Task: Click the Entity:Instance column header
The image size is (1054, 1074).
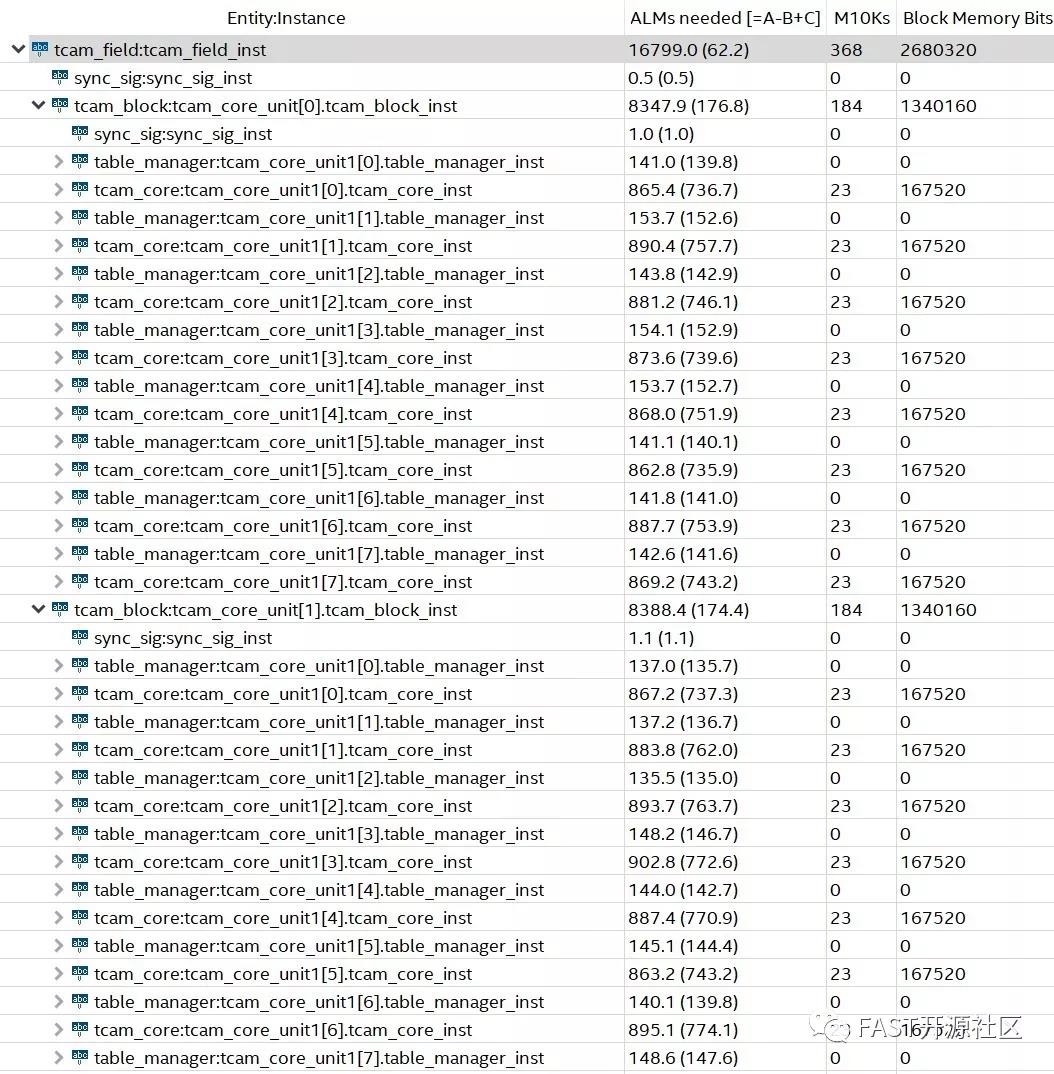Action: [286, 18]
